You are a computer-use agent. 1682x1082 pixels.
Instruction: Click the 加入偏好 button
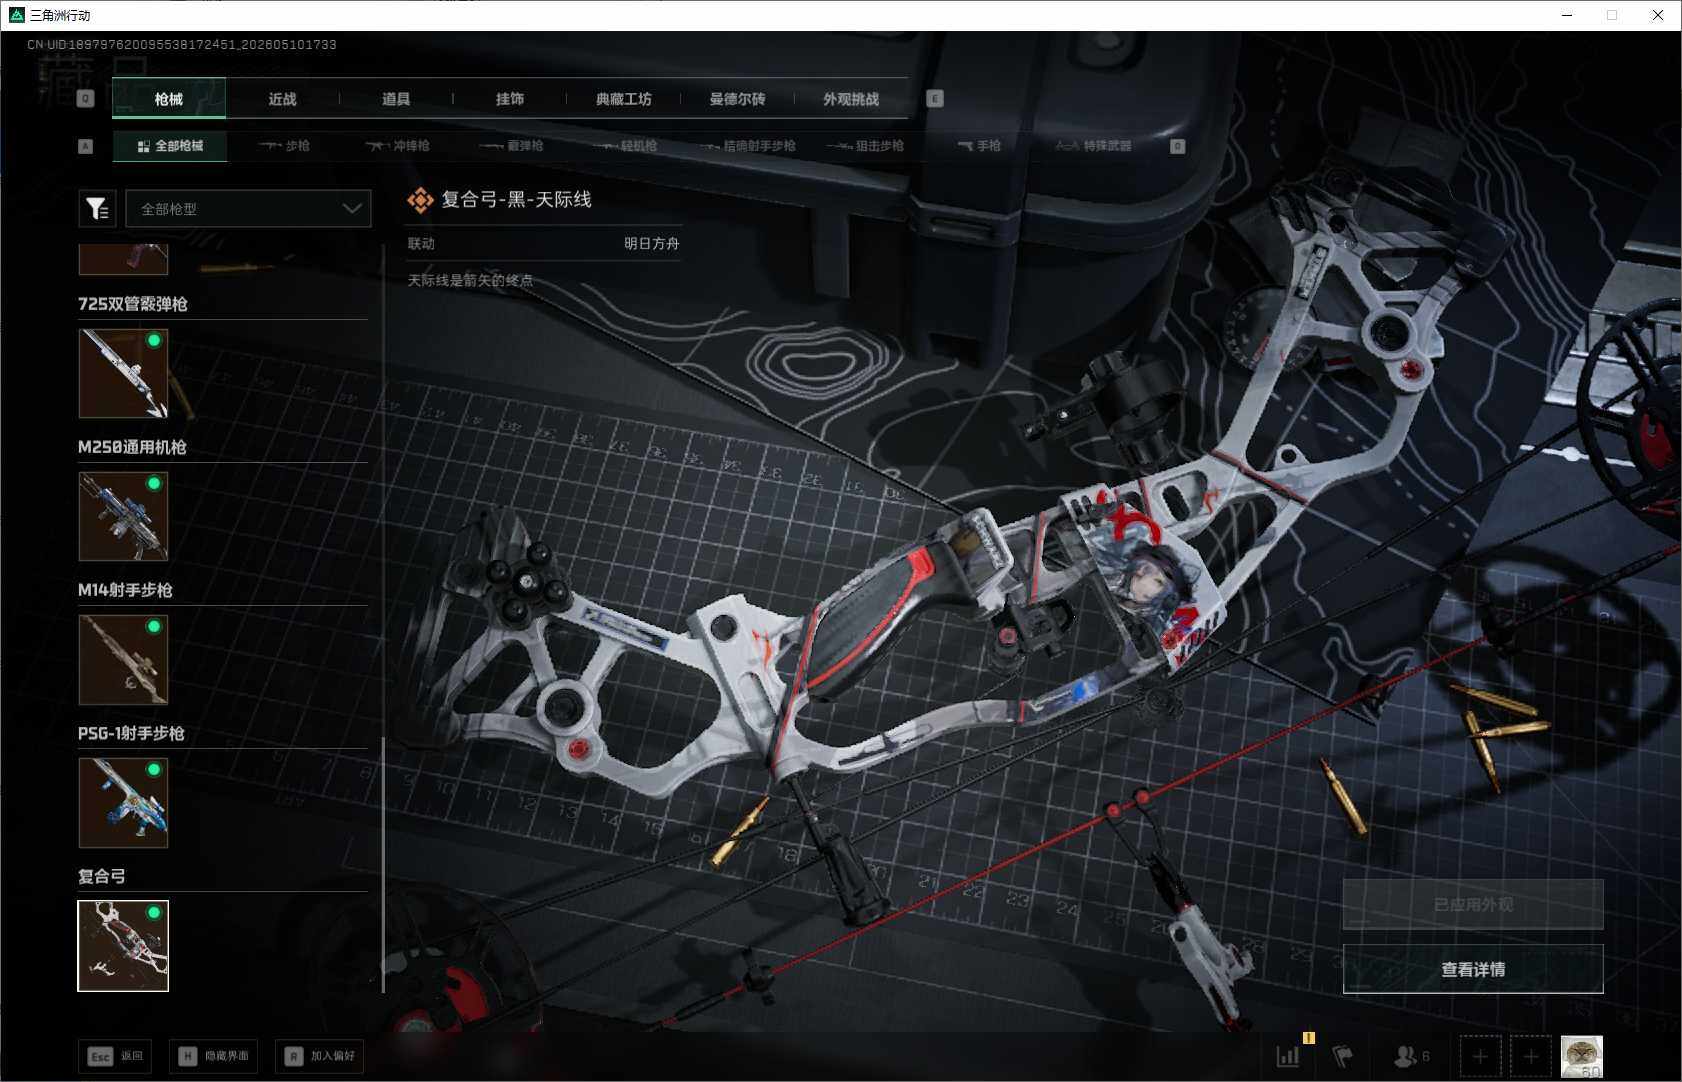pos(320,1056)
